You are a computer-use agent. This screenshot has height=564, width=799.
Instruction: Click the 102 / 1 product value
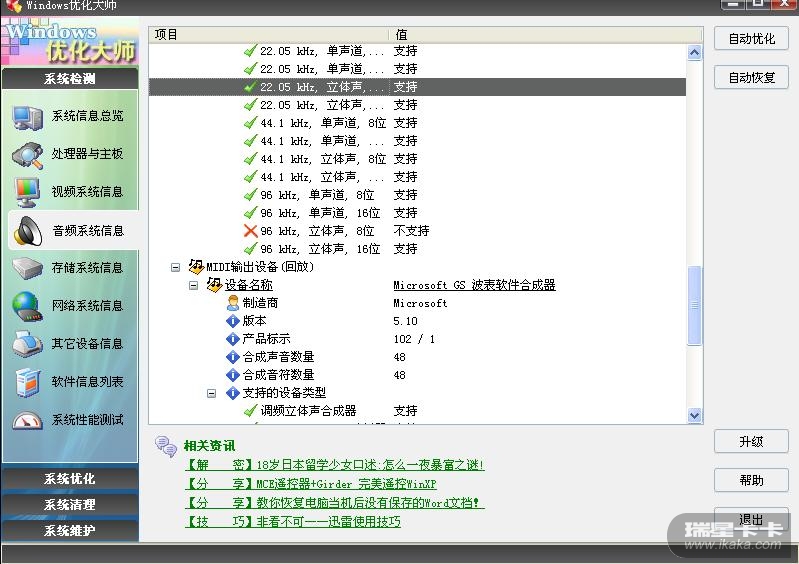(x=414, y=339)
